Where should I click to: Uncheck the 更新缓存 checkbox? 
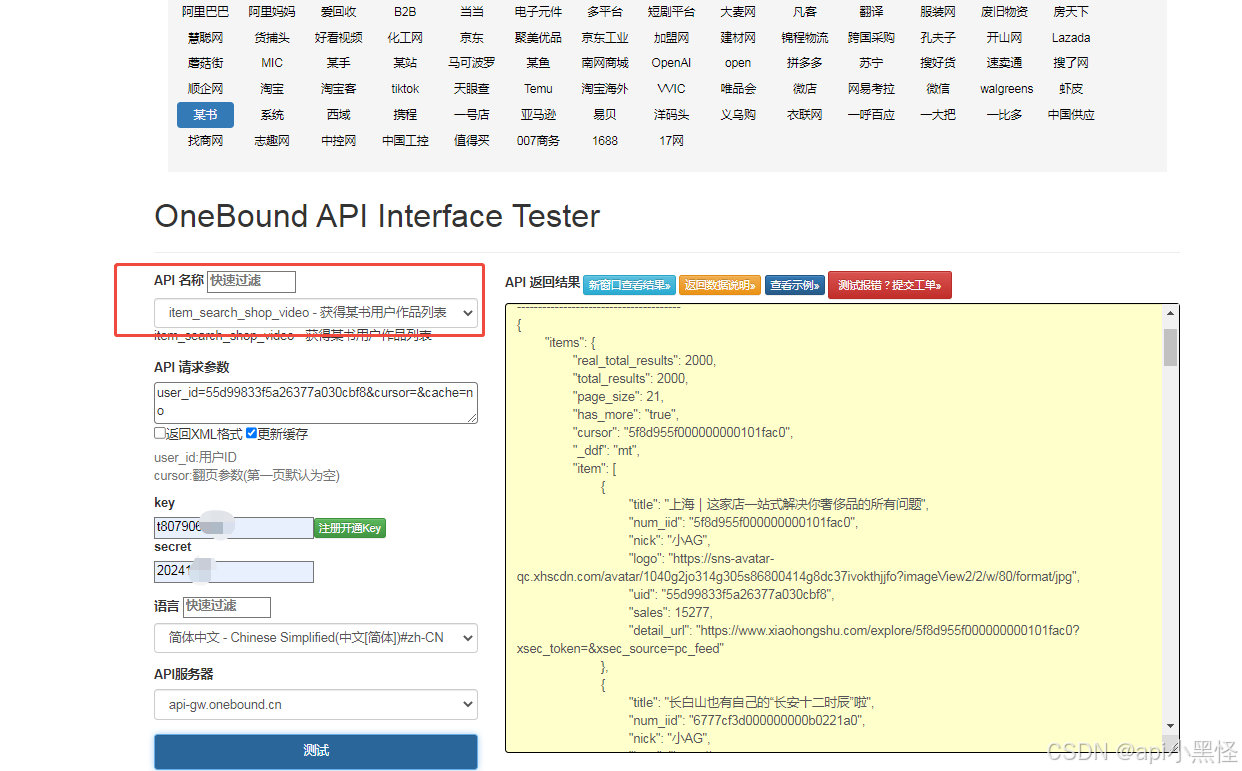pos(252,434)
